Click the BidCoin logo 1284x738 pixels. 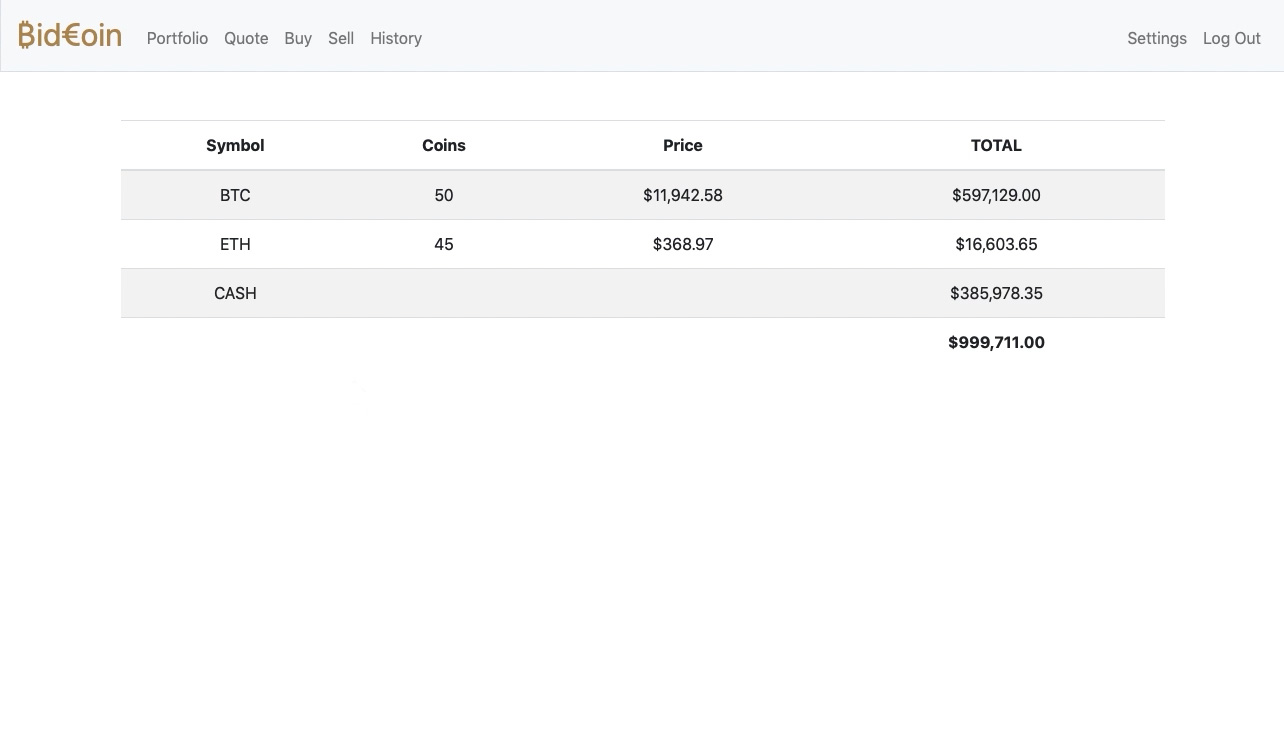[70, 36]
